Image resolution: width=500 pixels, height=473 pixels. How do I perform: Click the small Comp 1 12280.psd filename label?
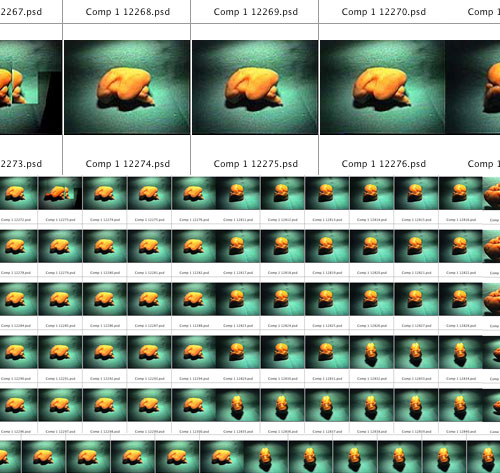[105, 273]
